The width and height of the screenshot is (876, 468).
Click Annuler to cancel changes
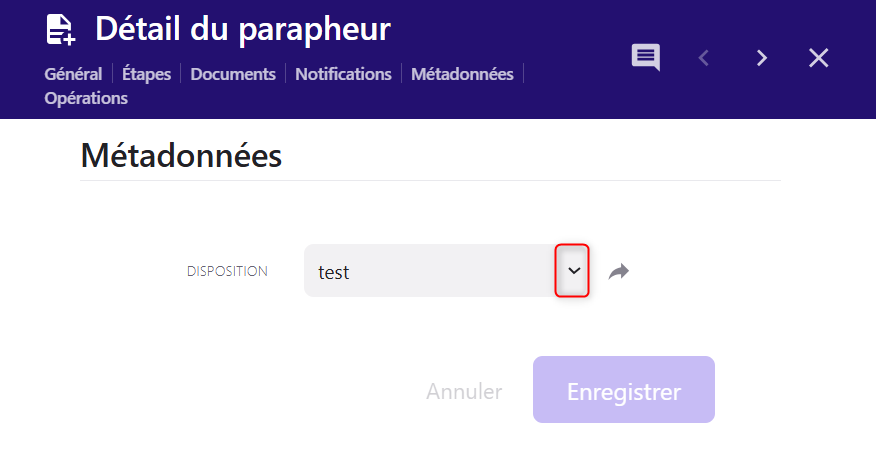click(464, 392)
